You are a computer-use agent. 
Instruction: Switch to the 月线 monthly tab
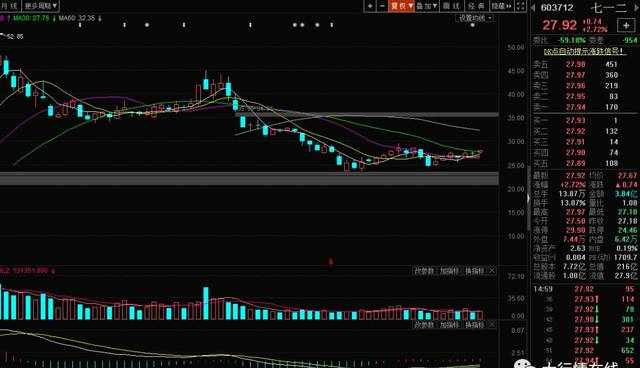pyautogui.click(x=9, y=6)
